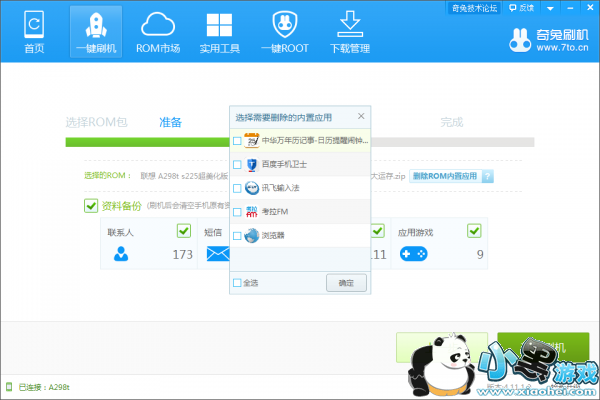Check the 中华万年历记事 checkbox
Image resolution: width=600 pixels, height=400 pixels.
click(237, 141)
